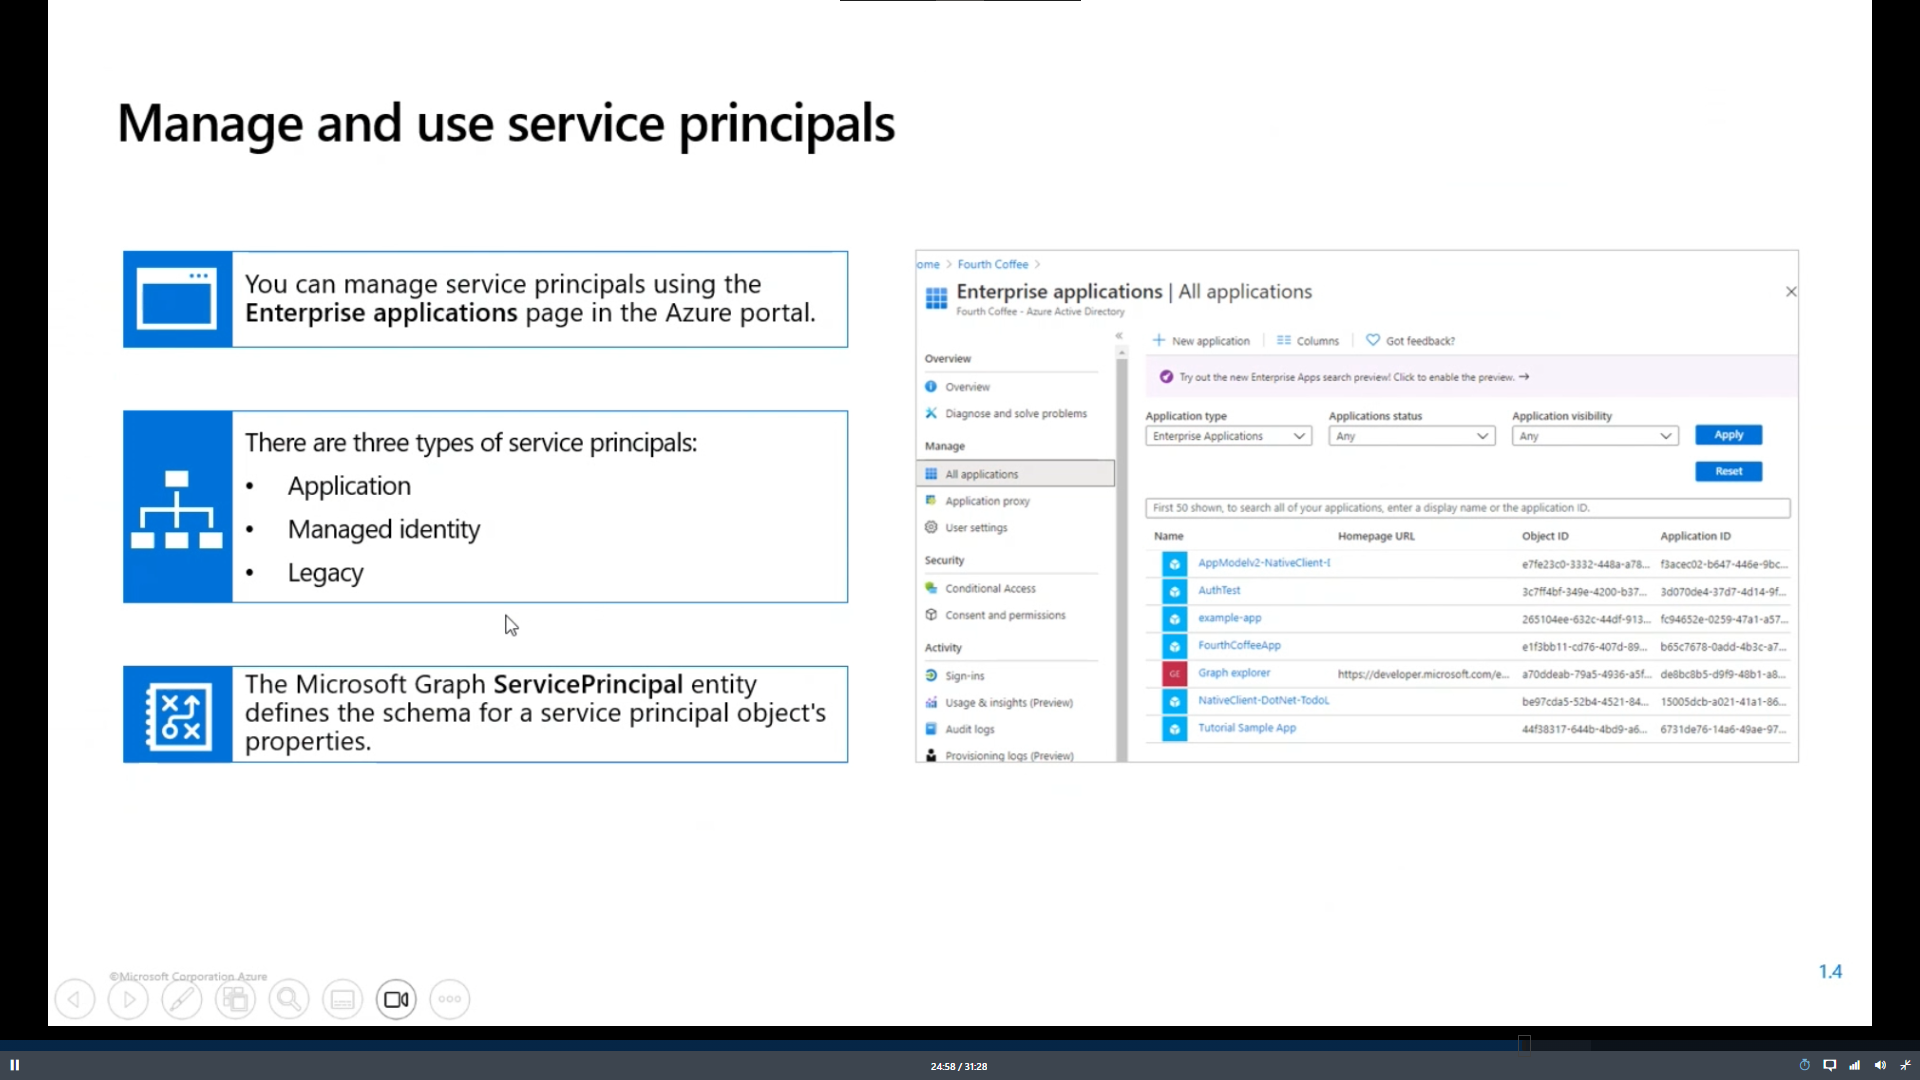Open Provisioning logs (Preview)
Viewport: 1920px width, 1080px height.
tap(999, 756)
